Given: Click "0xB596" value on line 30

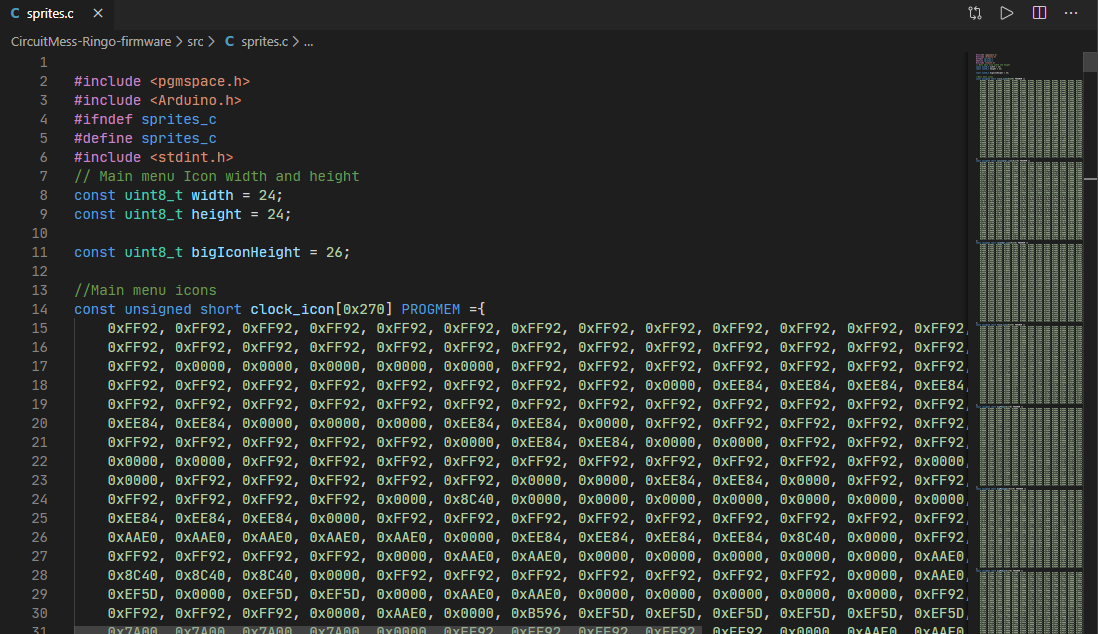Looking at the screenshot, I should [x=536, y=614].
